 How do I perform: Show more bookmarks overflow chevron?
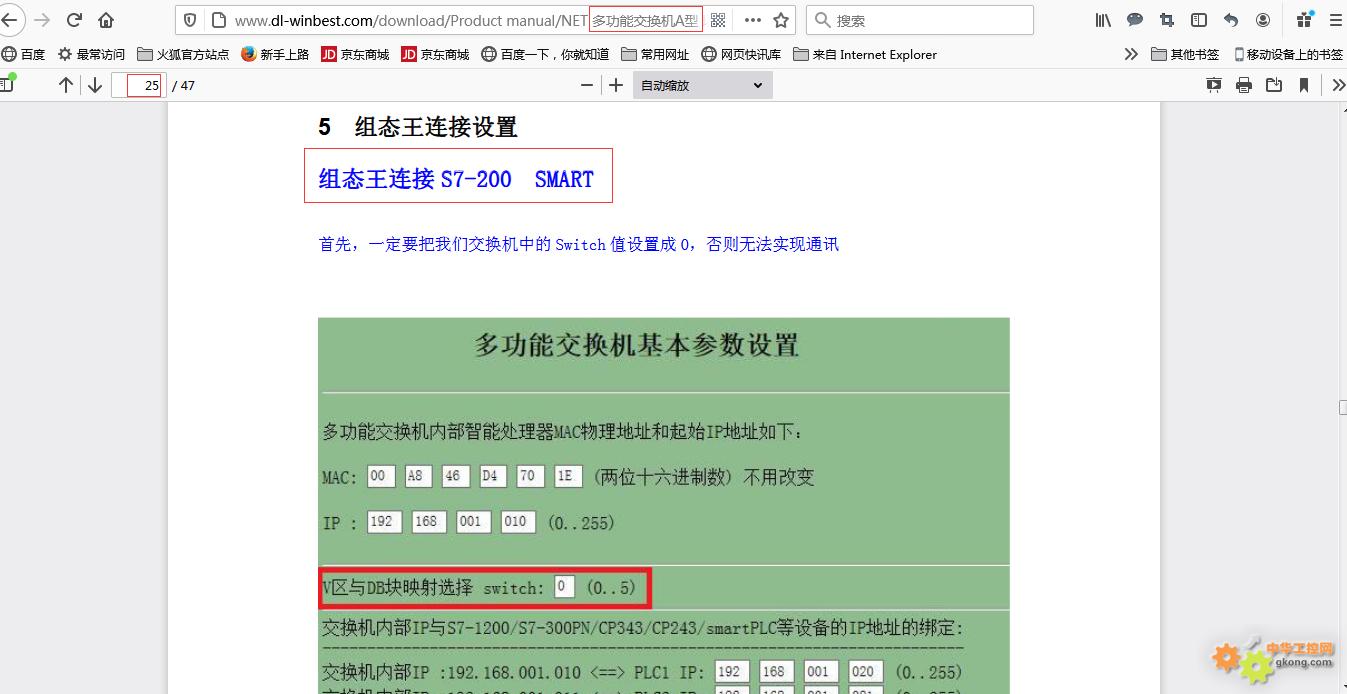tap(1131, 54)
